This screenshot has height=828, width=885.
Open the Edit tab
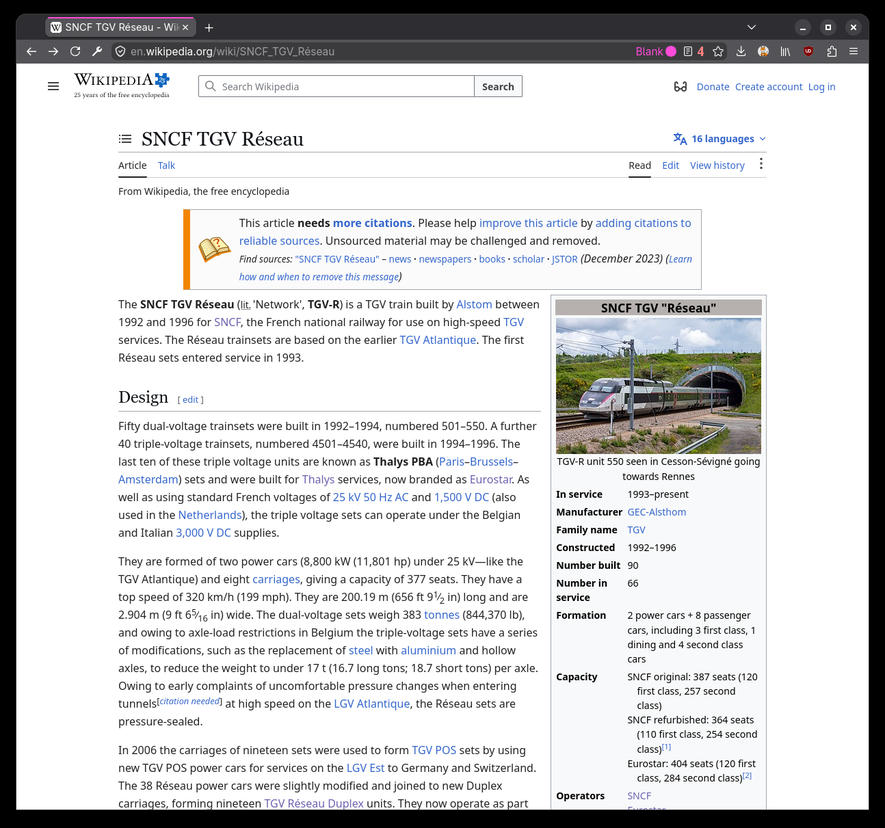click(670, 165)
